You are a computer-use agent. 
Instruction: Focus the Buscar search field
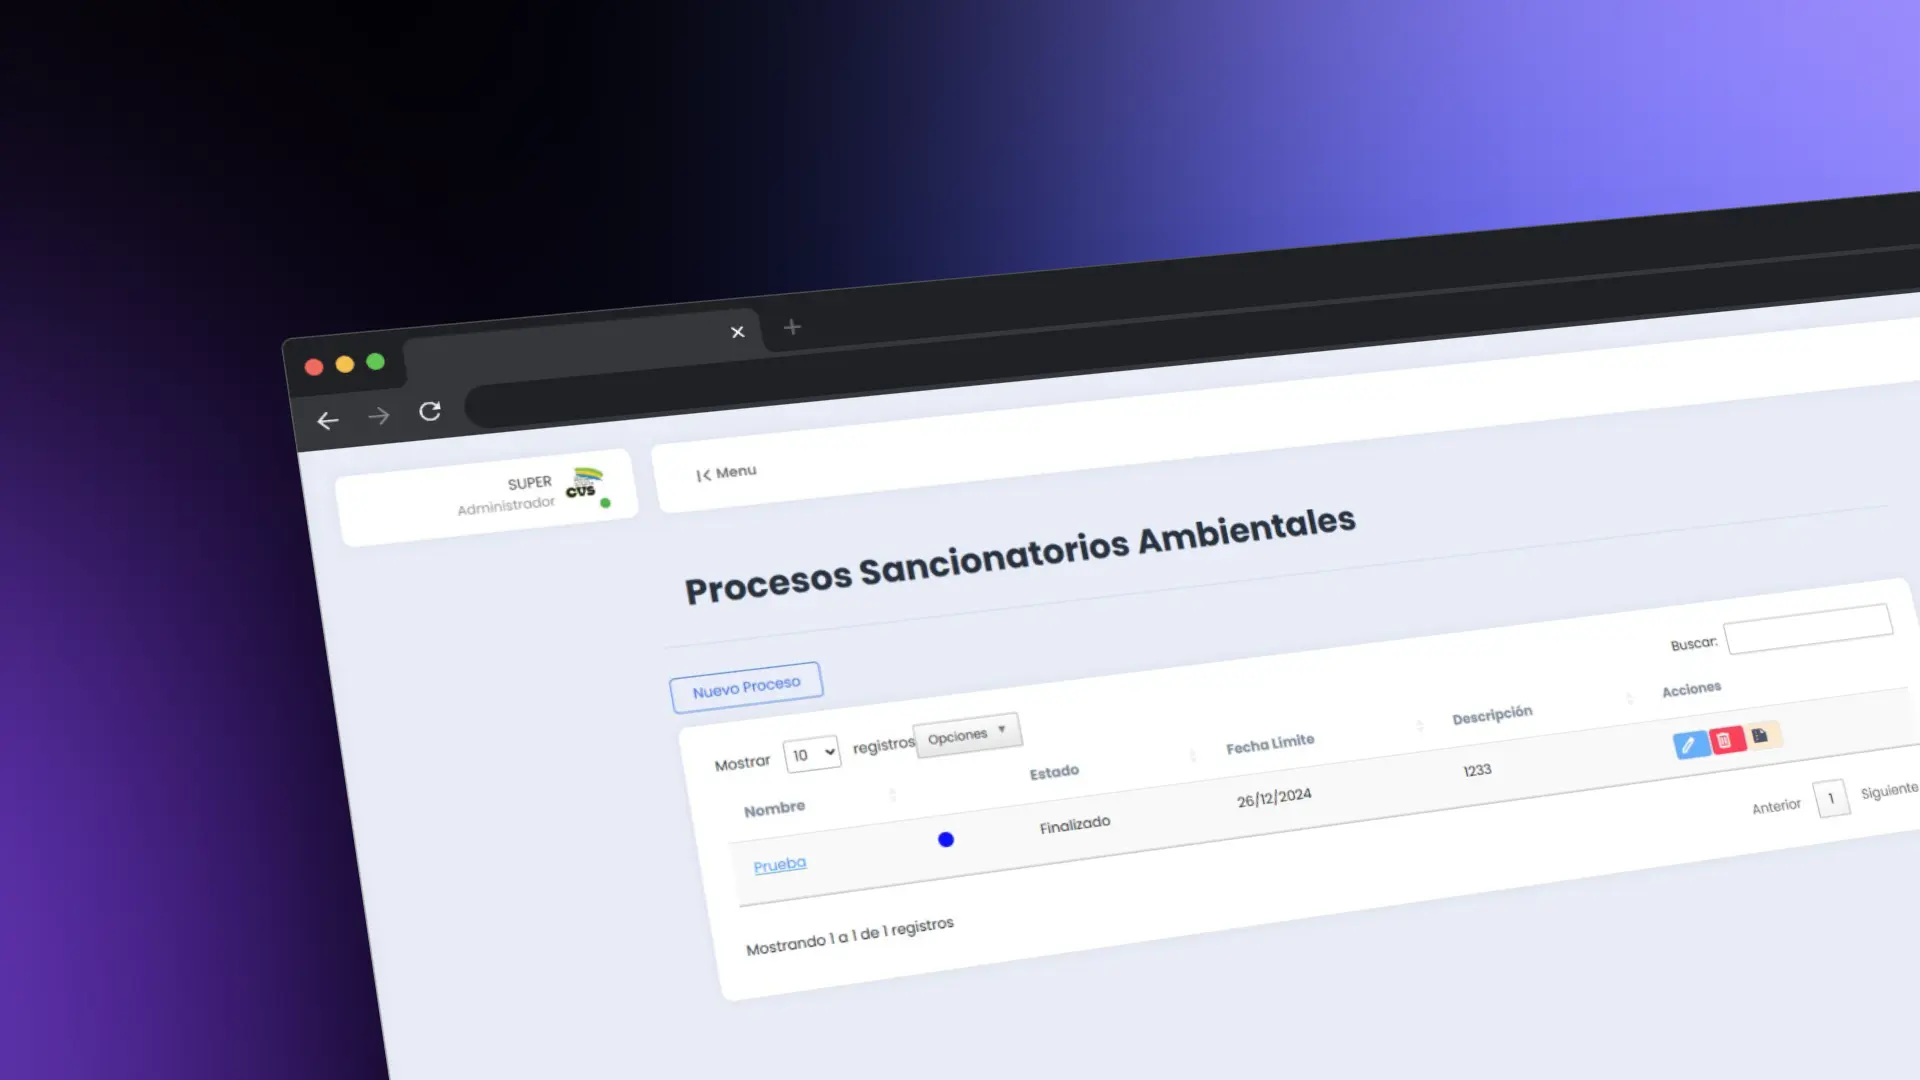(1809, 629)
